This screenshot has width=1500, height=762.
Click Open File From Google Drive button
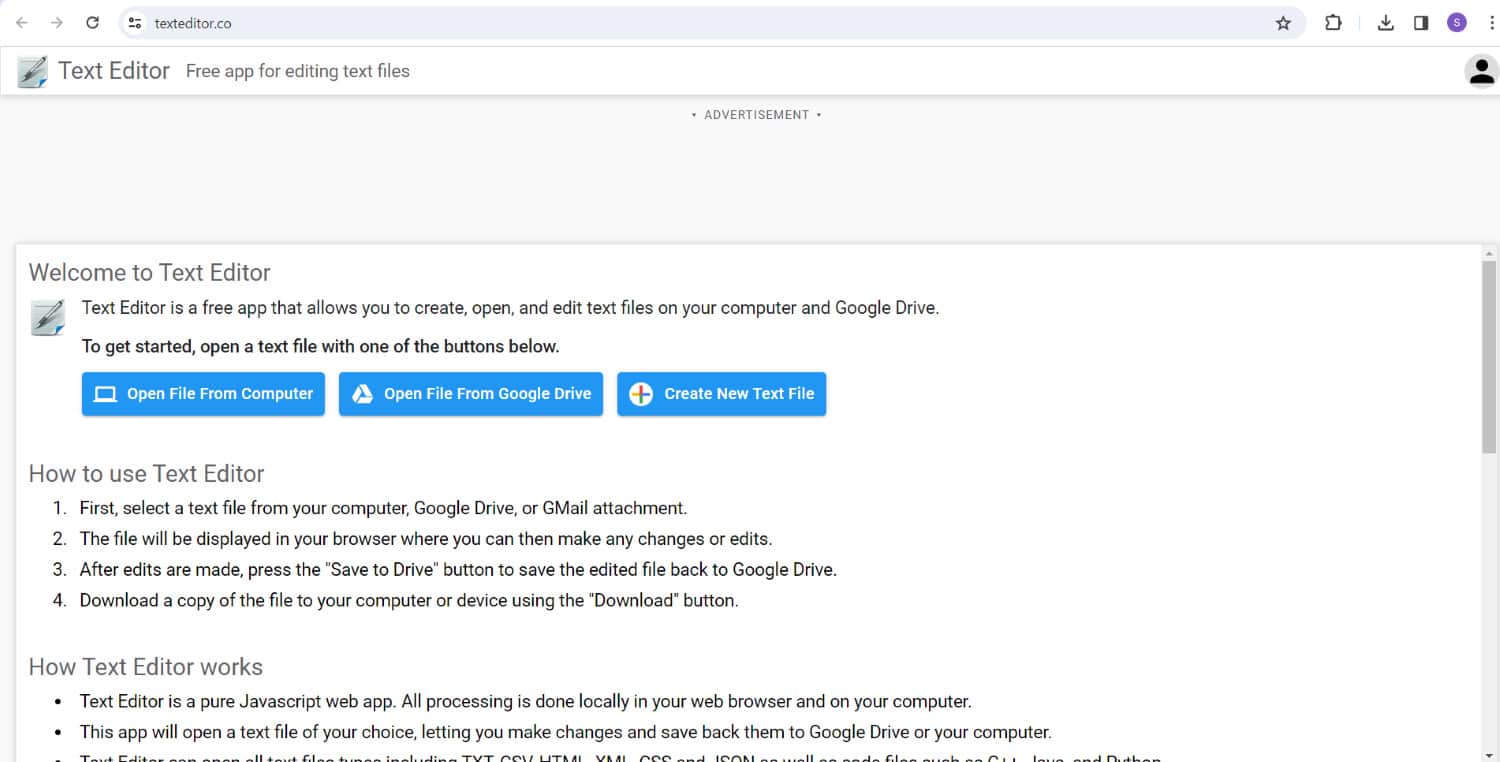tap(471, 394)
